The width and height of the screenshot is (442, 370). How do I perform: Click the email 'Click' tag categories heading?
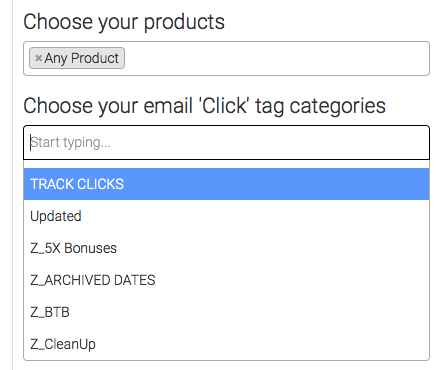point(204,106)
